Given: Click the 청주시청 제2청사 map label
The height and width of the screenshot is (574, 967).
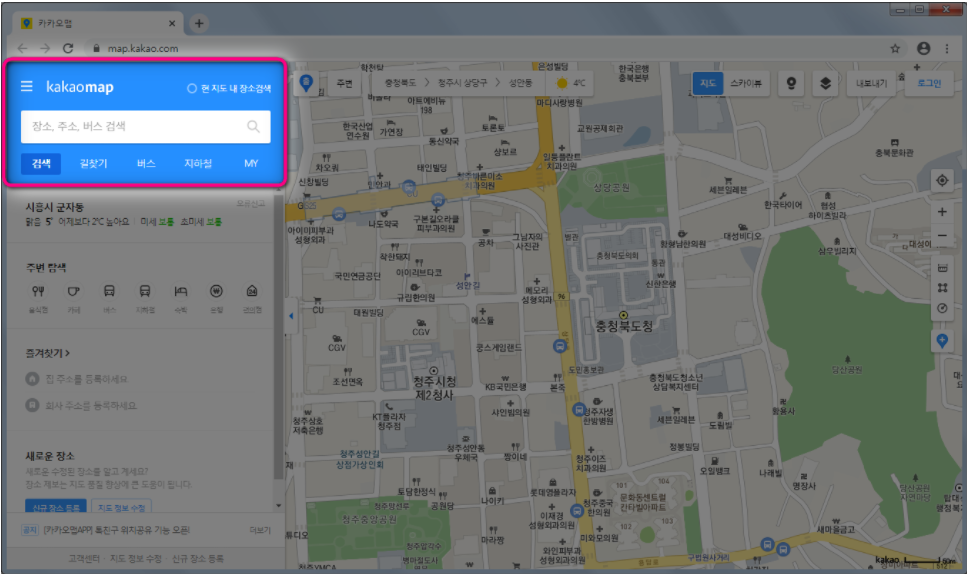Looking at the screenshot, I should [x=435, y=388].
